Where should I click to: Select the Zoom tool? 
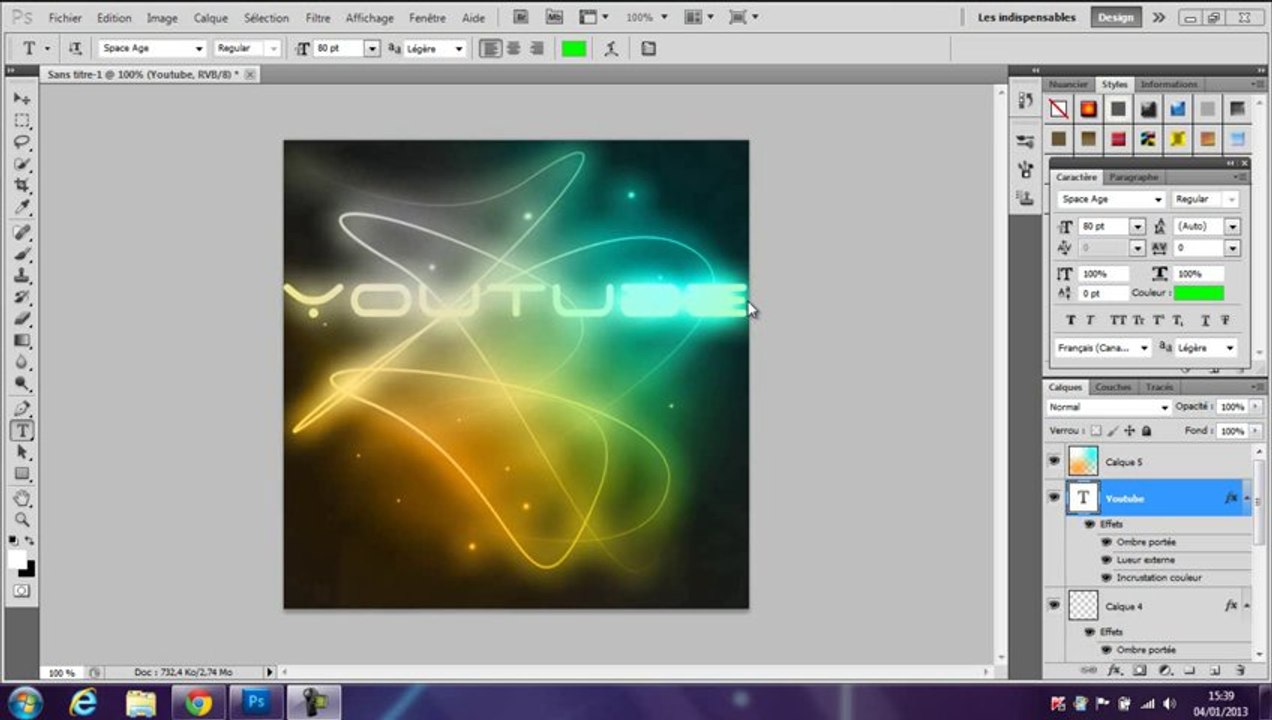pos(22,520)
